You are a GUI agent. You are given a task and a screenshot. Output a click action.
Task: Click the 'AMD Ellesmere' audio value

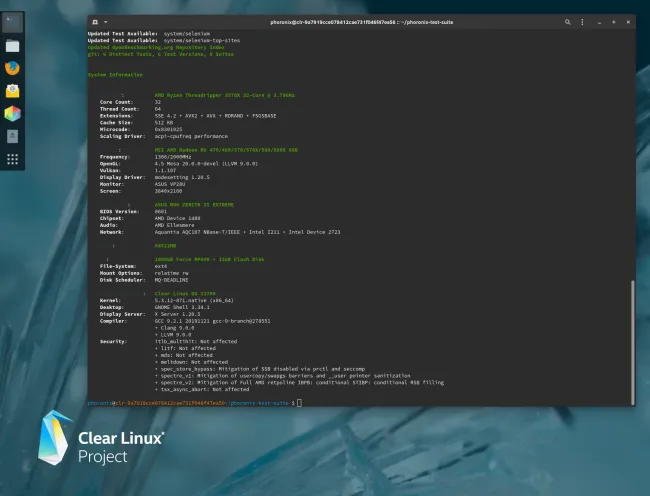pos(174,225)
